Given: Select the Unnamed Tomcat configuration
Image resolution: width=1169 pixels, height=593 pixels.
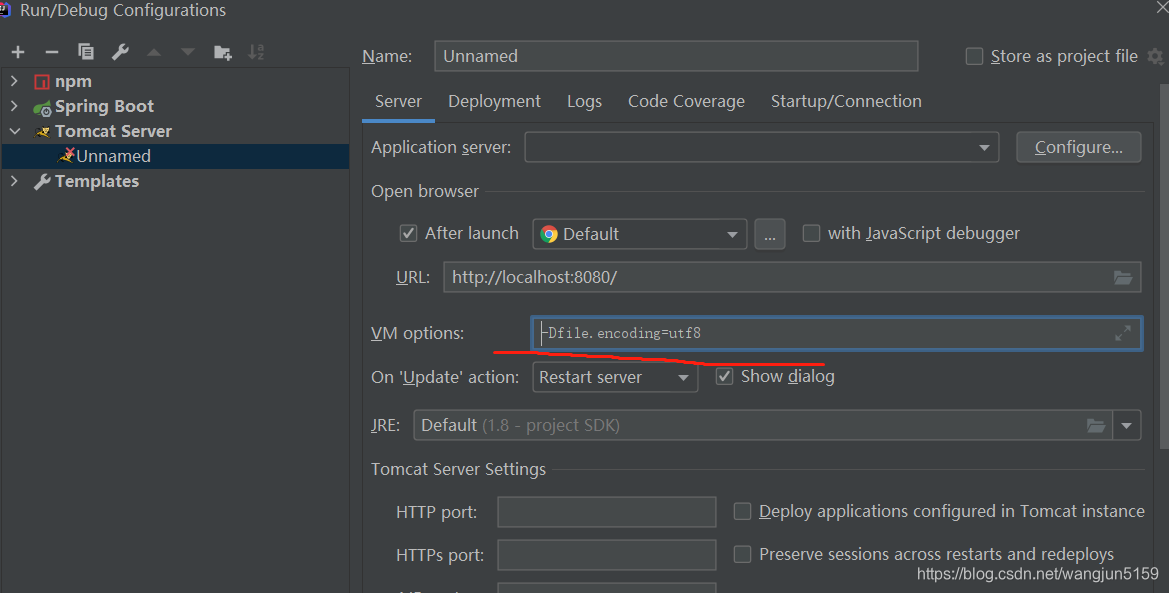Looking at the screenshot, I should 175,156.
